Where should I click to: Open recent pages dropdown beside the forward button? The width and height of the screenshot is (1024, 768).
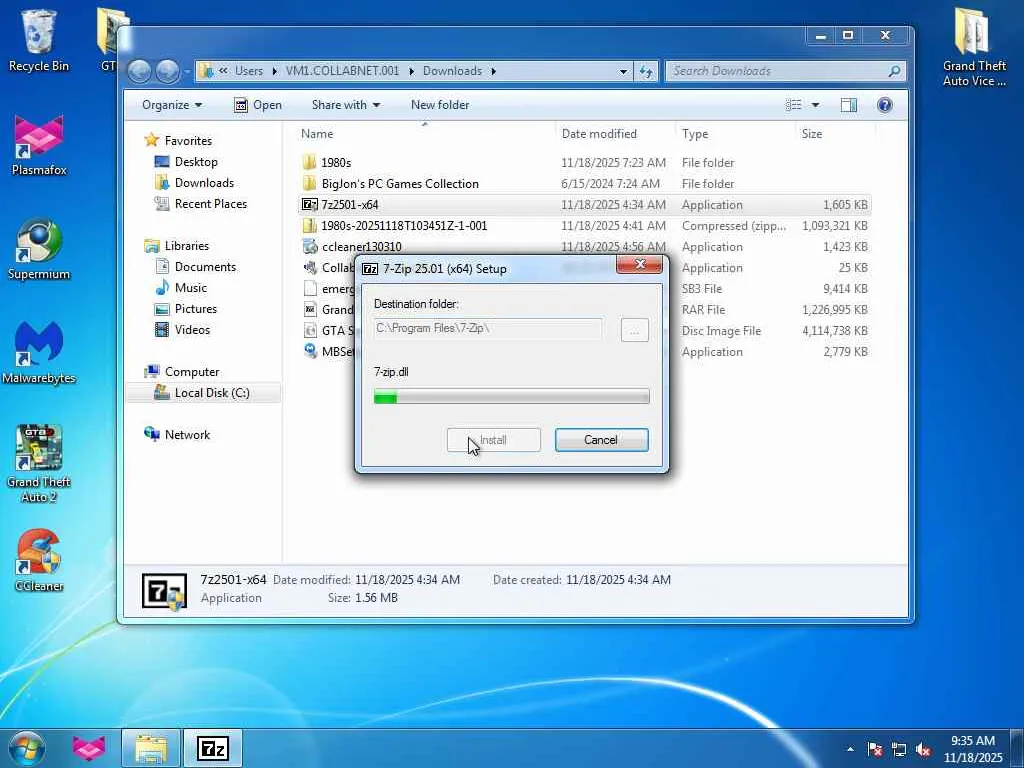tap(187, 71)
